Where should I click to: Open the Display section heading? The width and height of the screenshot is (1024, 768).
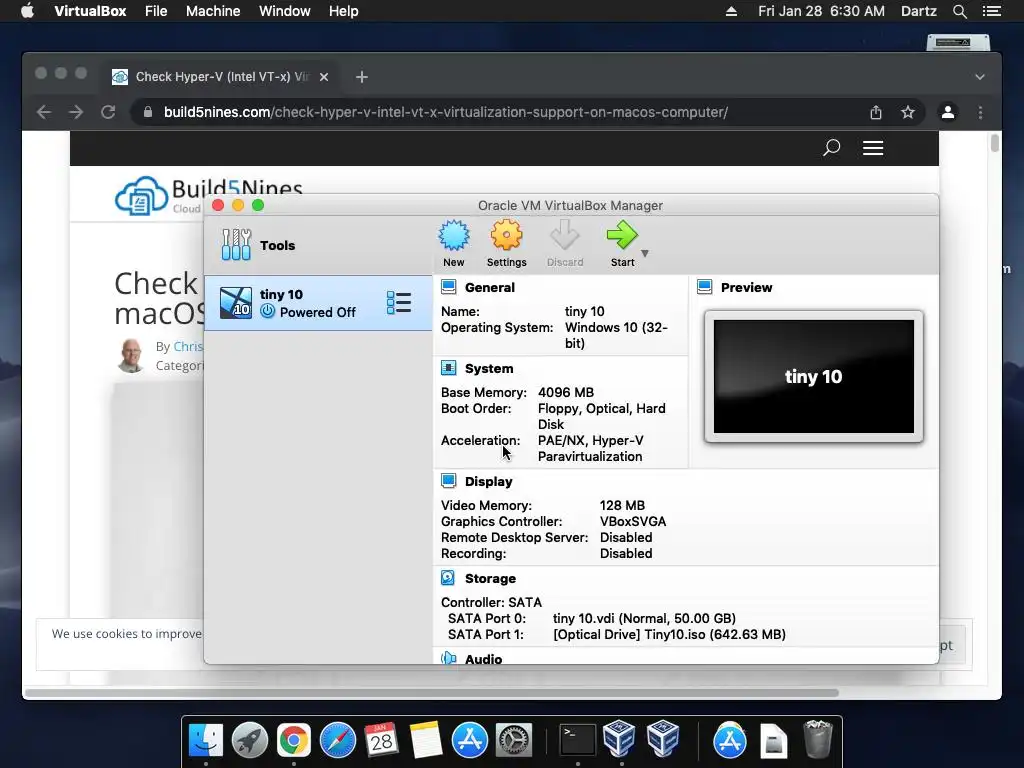(x=488, y=481)
